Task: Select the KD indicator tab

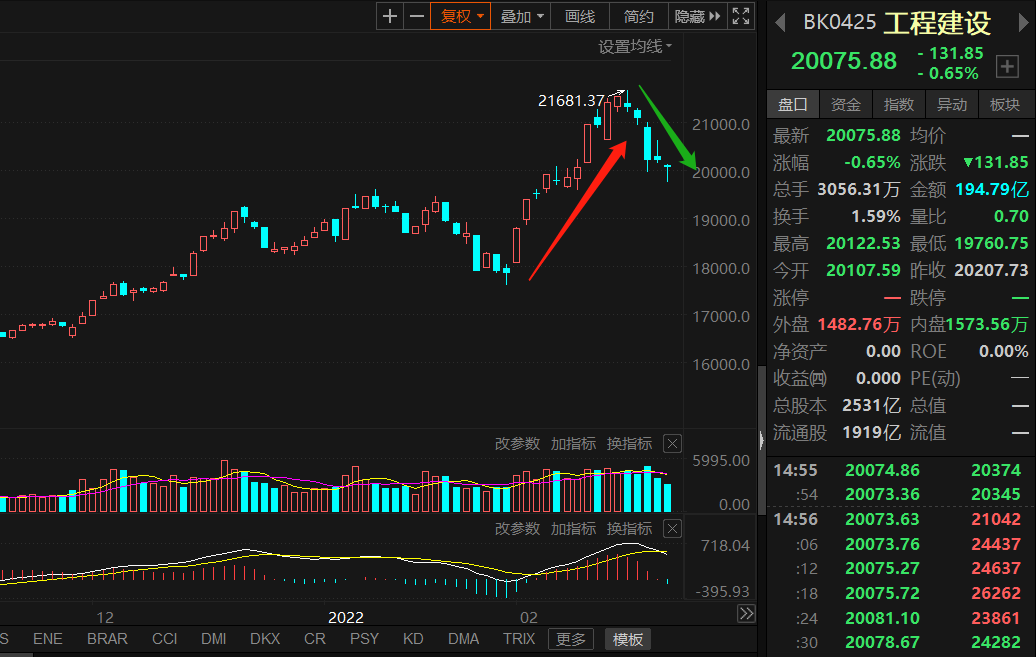Action: (x=413, y=639)
